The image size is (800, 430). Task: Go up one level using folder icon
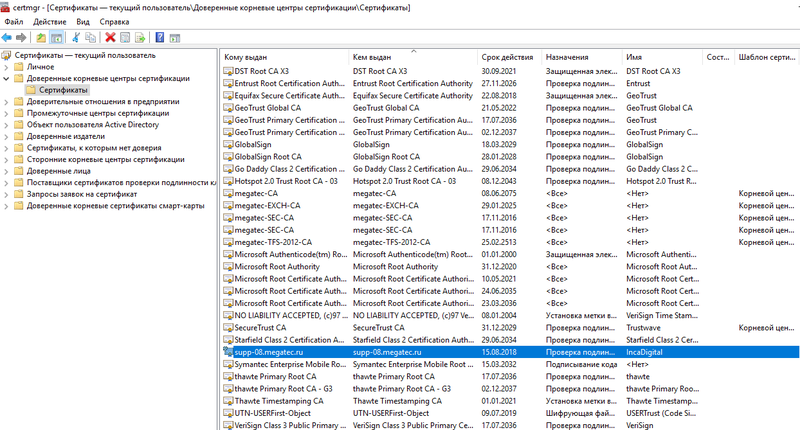[41, 37]
